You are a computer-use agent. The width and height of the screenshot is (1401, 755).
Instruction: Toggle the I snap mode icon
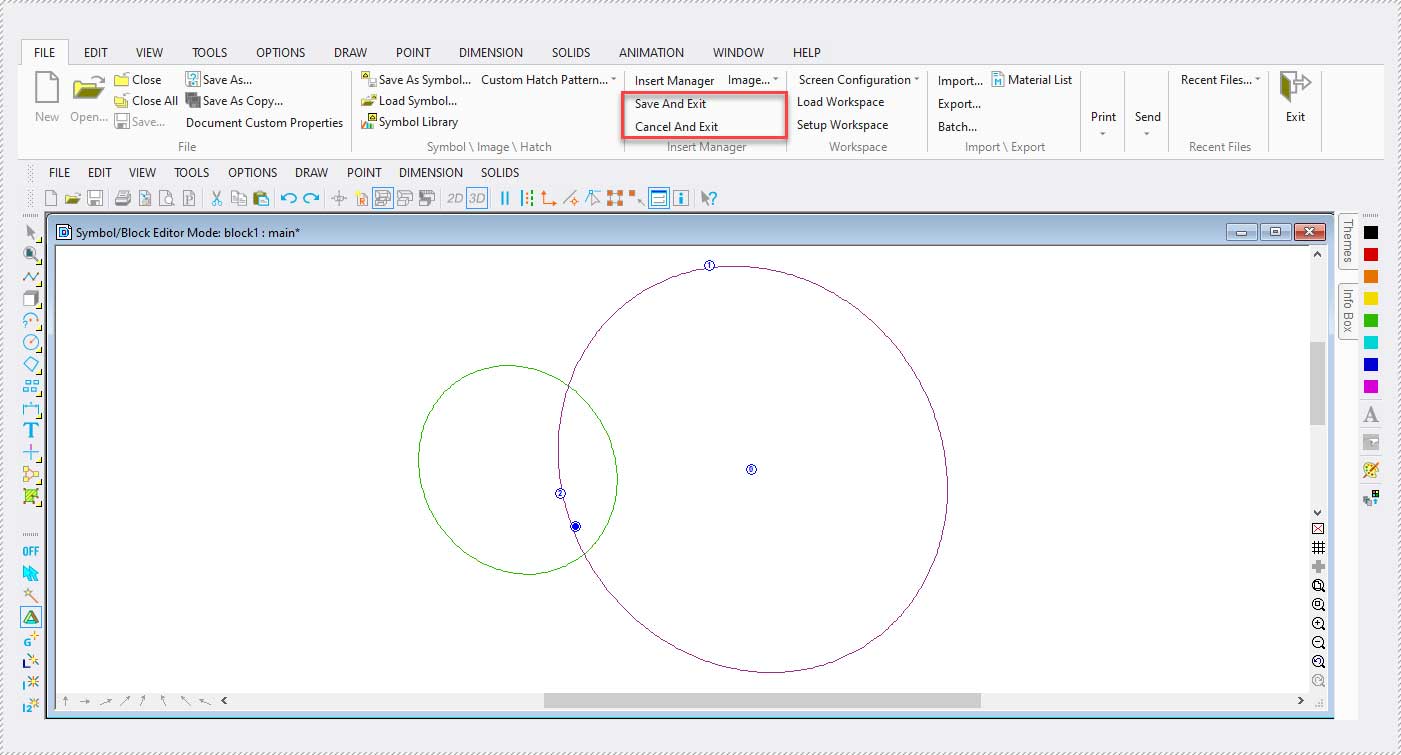point(31,683)
